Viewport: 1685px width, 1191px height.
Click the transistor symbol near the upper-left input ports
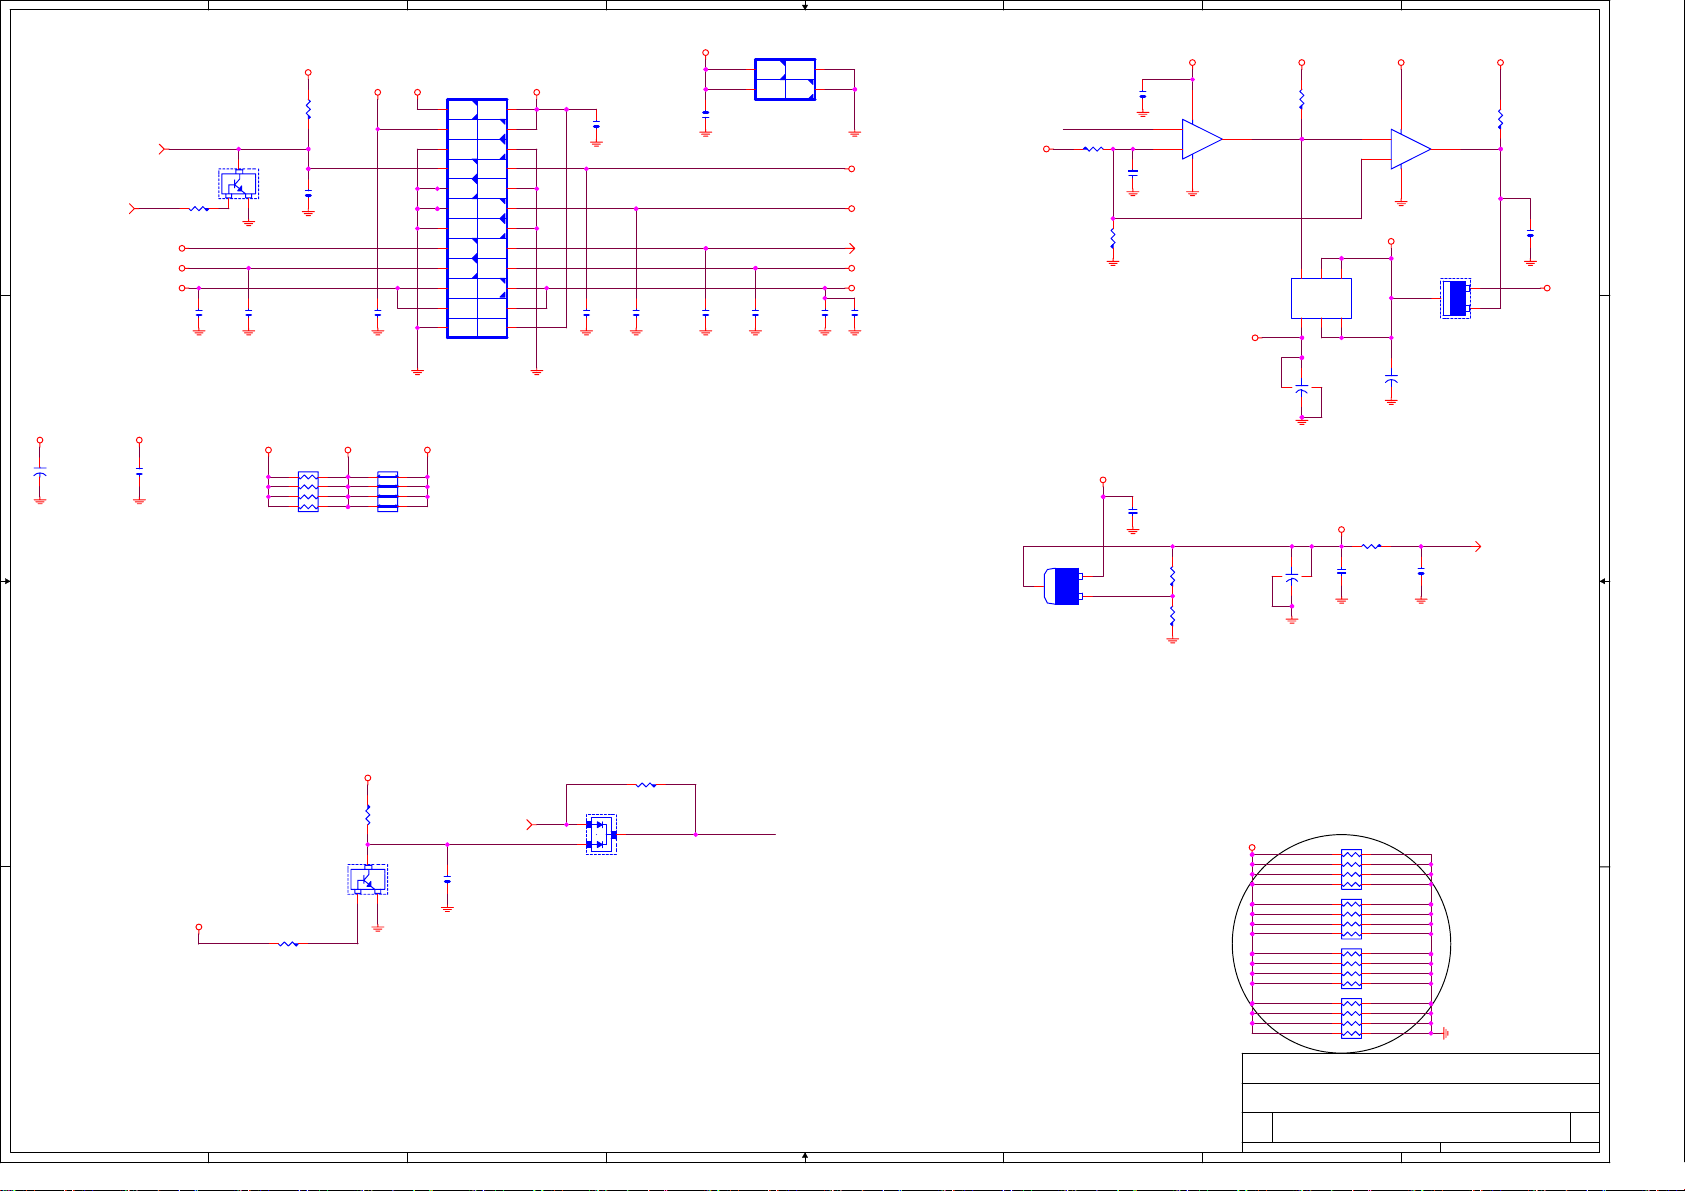(238, 184)
